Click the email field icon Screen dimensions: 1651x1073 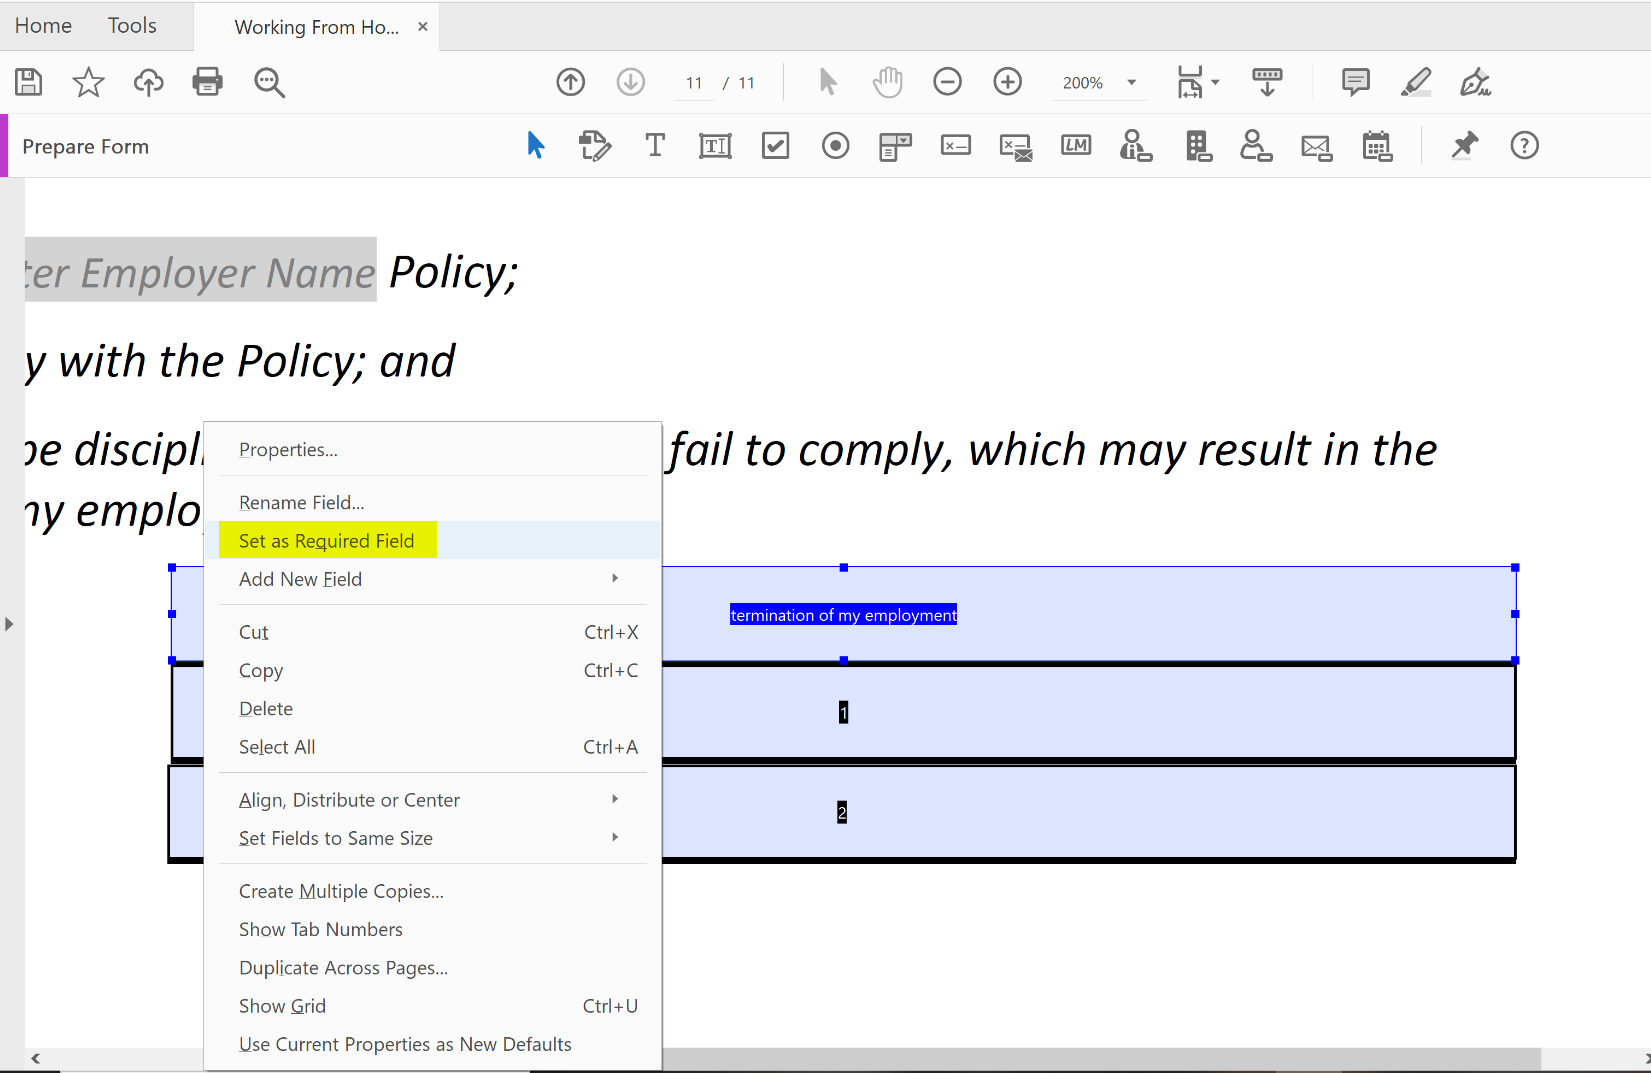[x=1317, y=148]
